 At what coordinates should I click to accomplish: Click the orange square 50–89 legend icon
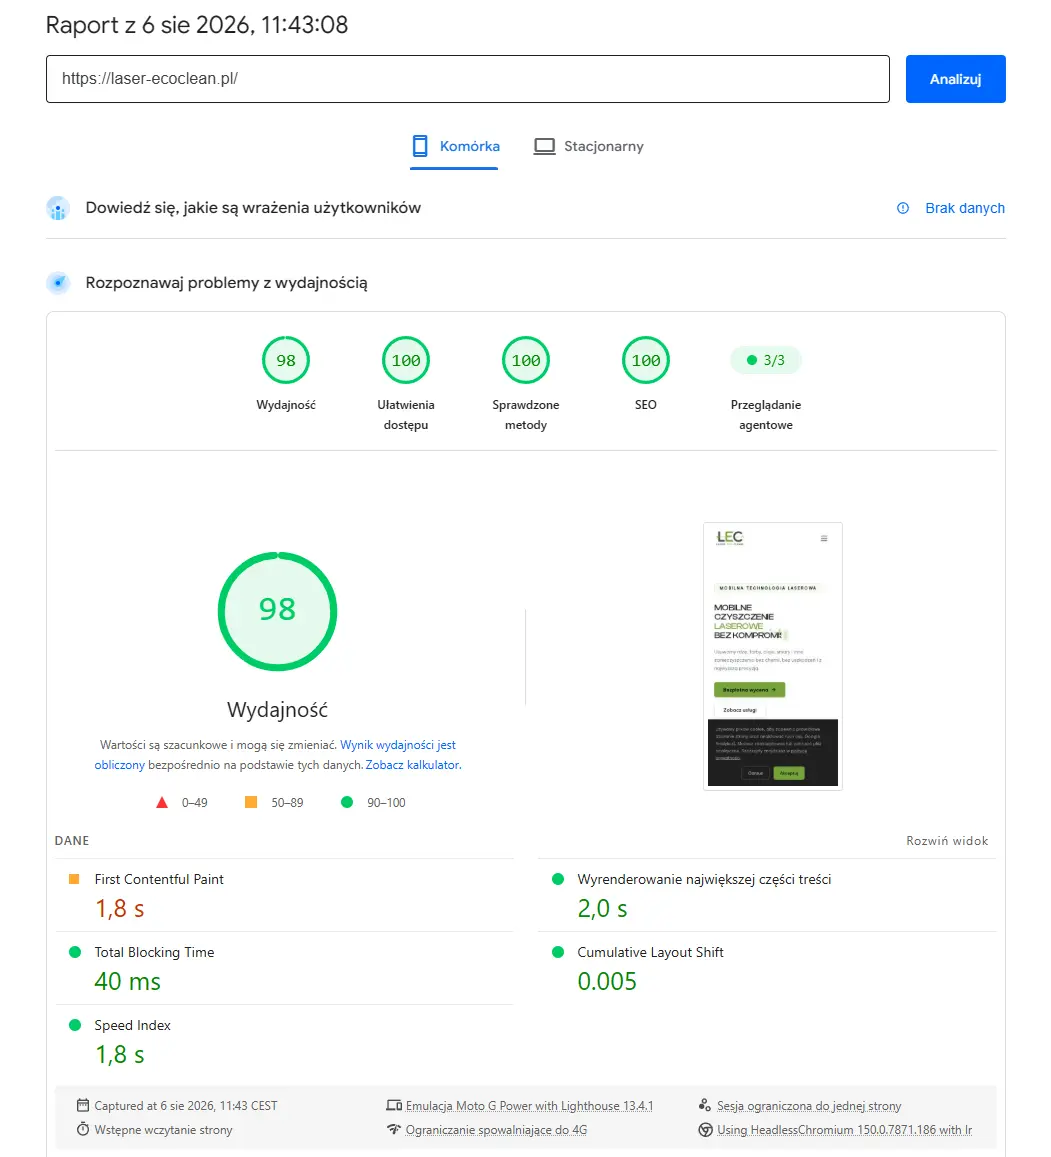click(251, 802)
